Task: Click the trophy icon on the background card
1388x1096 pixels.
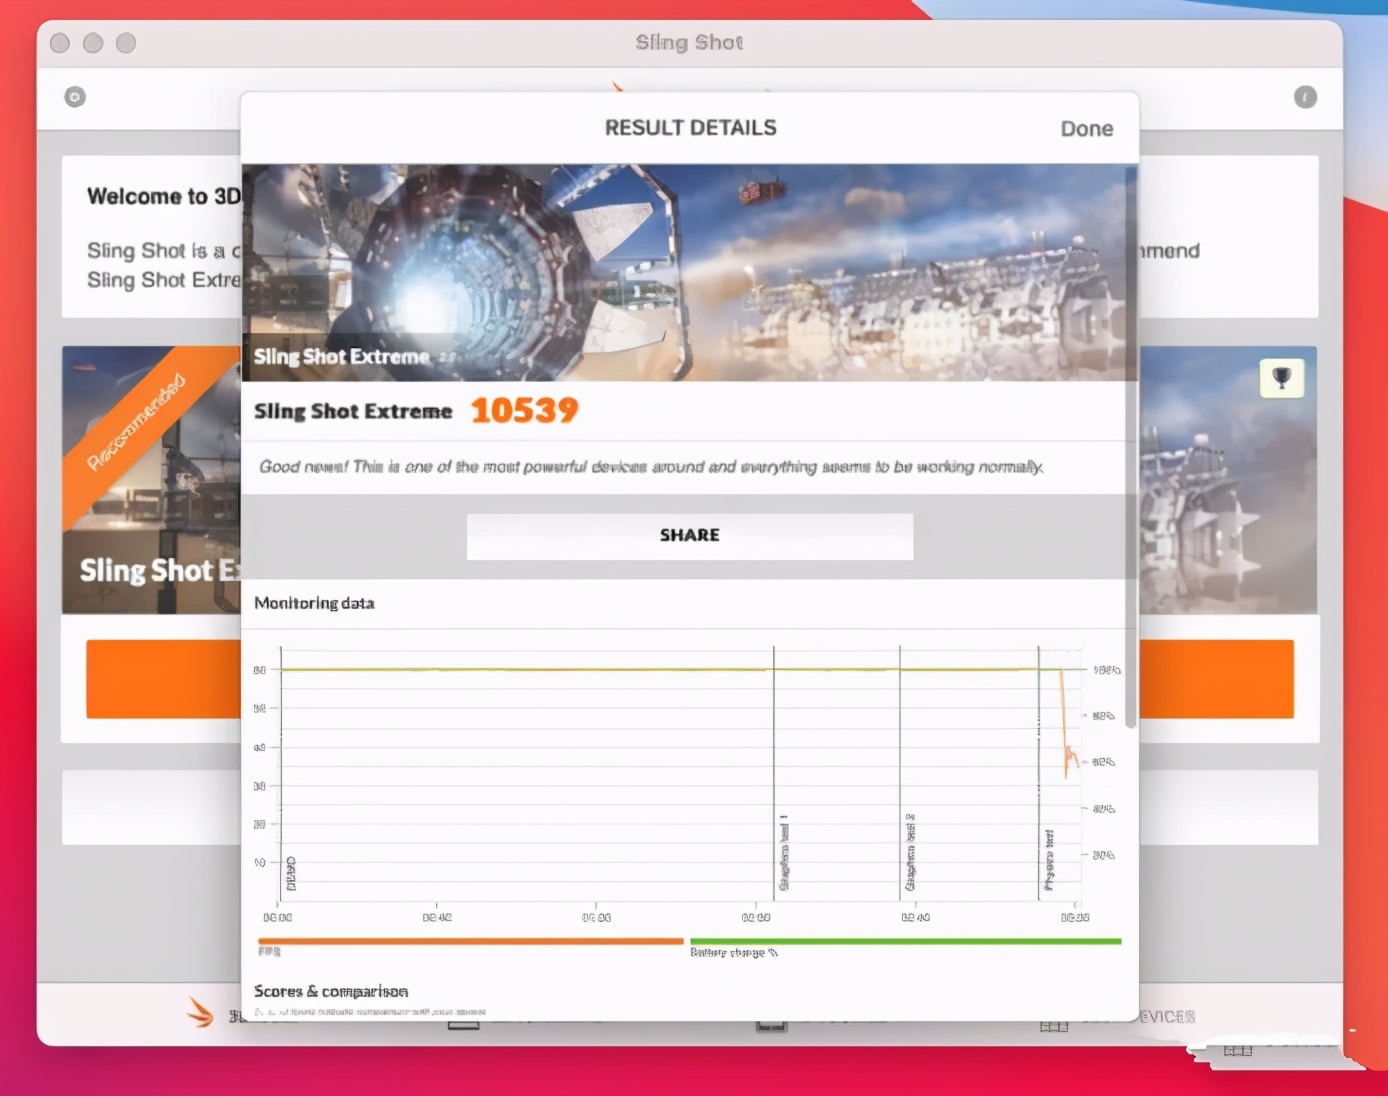Action: click(1281, 378)
